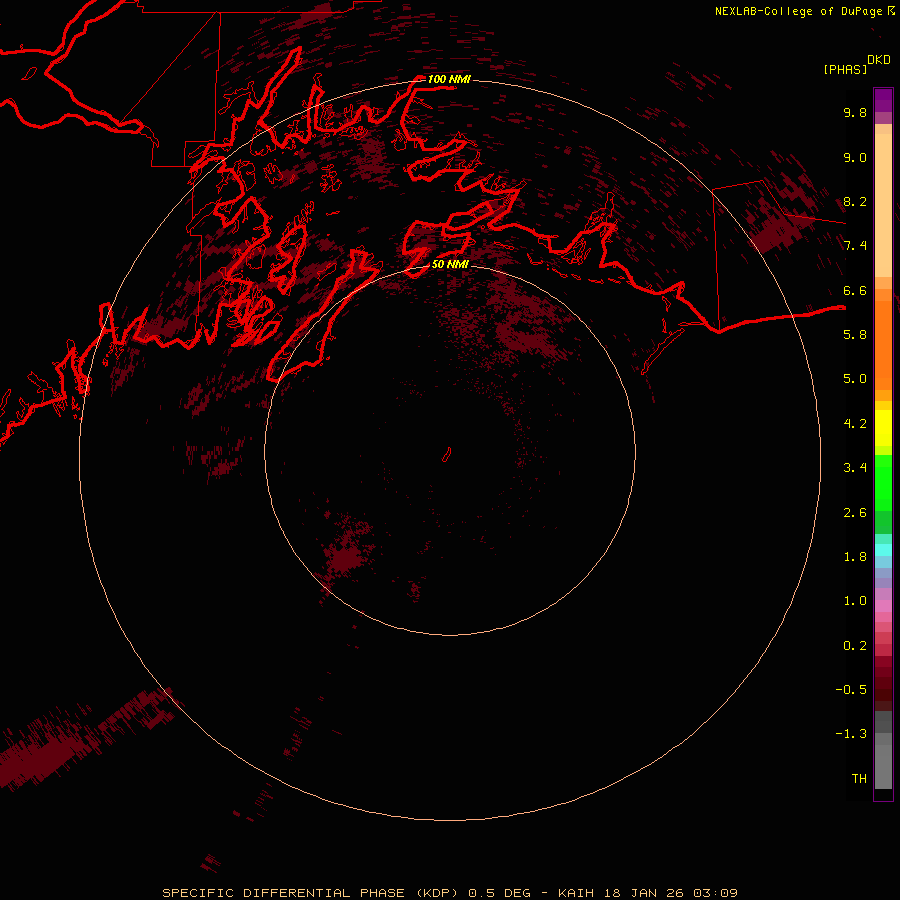Image resolution: width=900 pixels, height=900 pixels.
Task: Click the 50 NMI range ring label
Action: 450,264
